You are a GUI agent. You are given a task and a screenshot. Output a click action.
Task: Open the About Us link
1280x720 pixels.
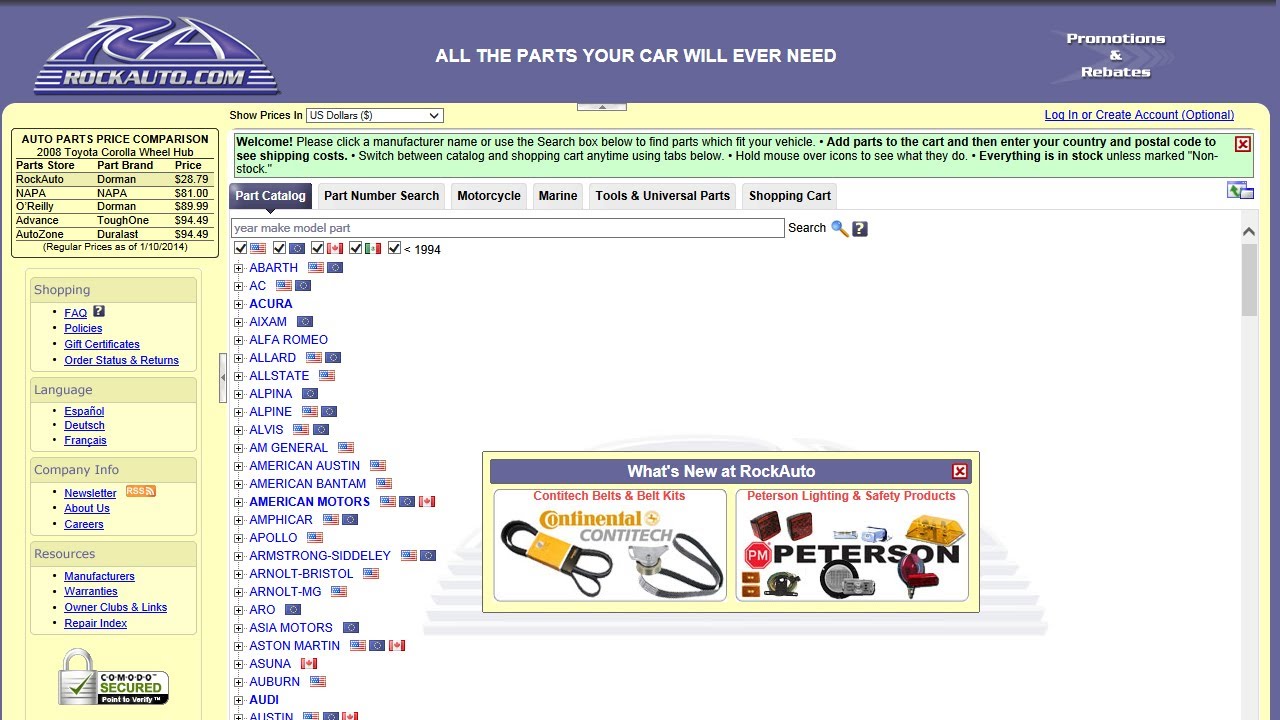[x=87, y=508]
